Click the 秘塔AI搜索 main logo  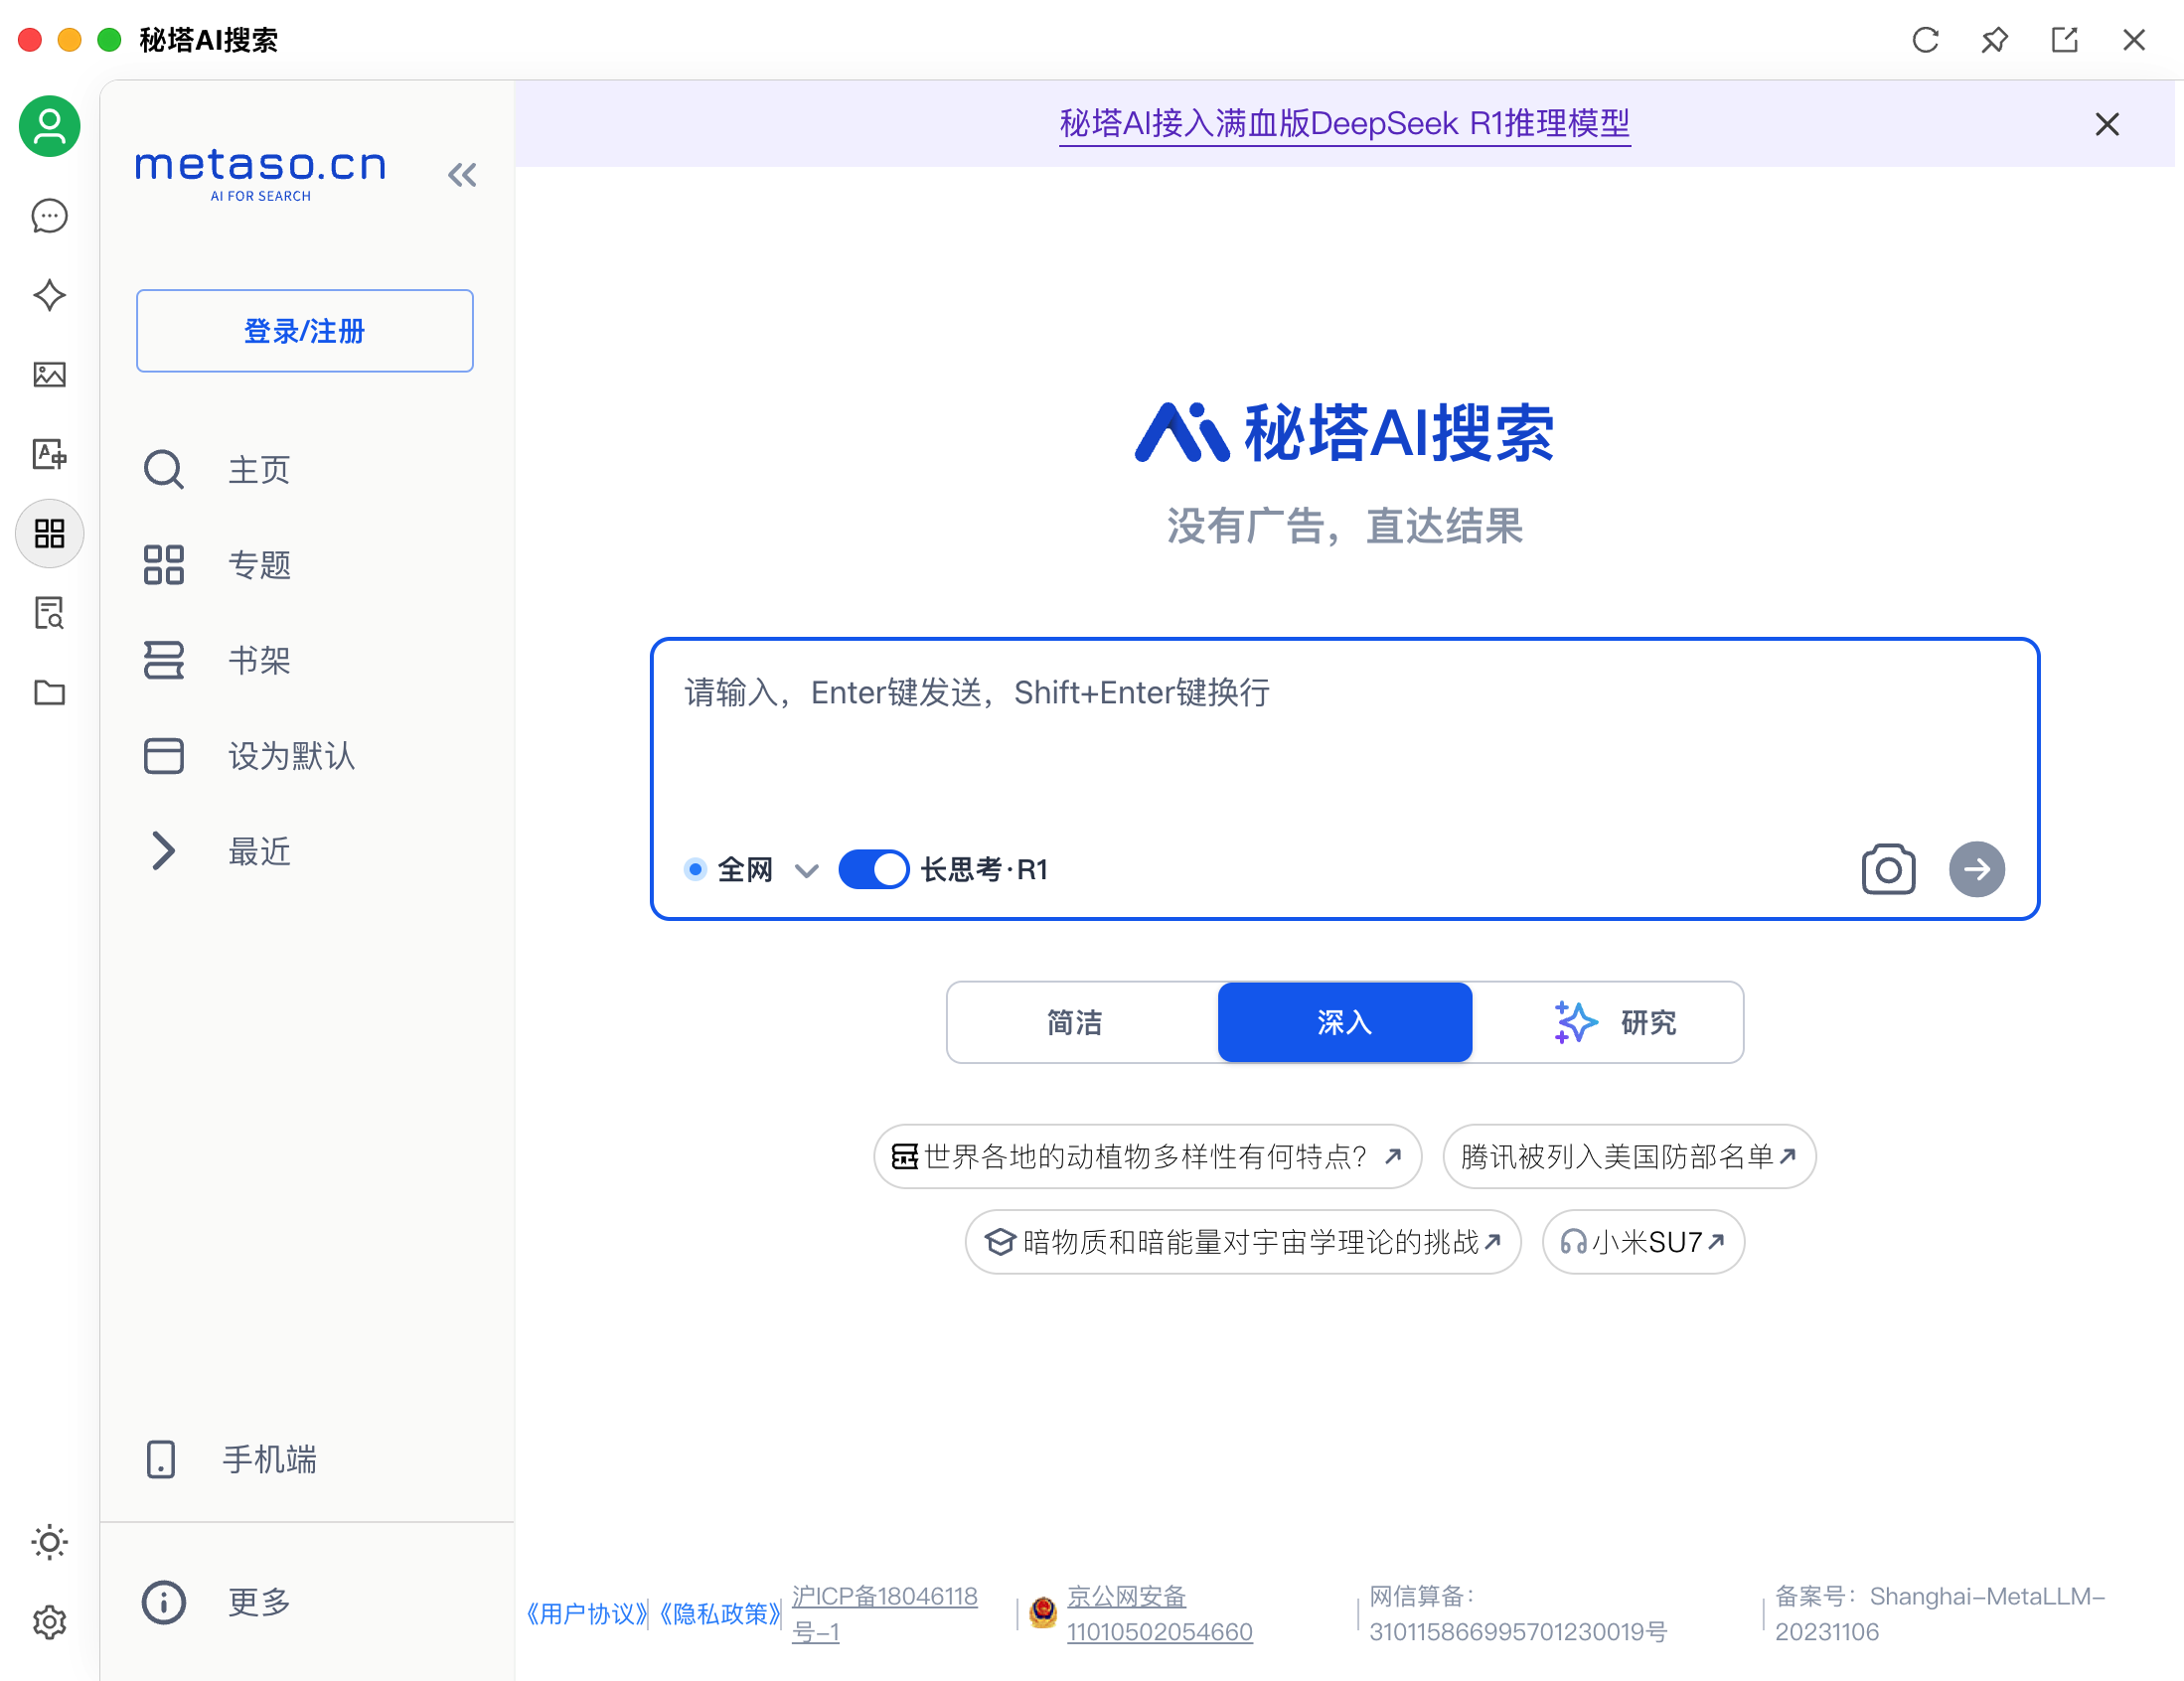tap(1344, 433)
